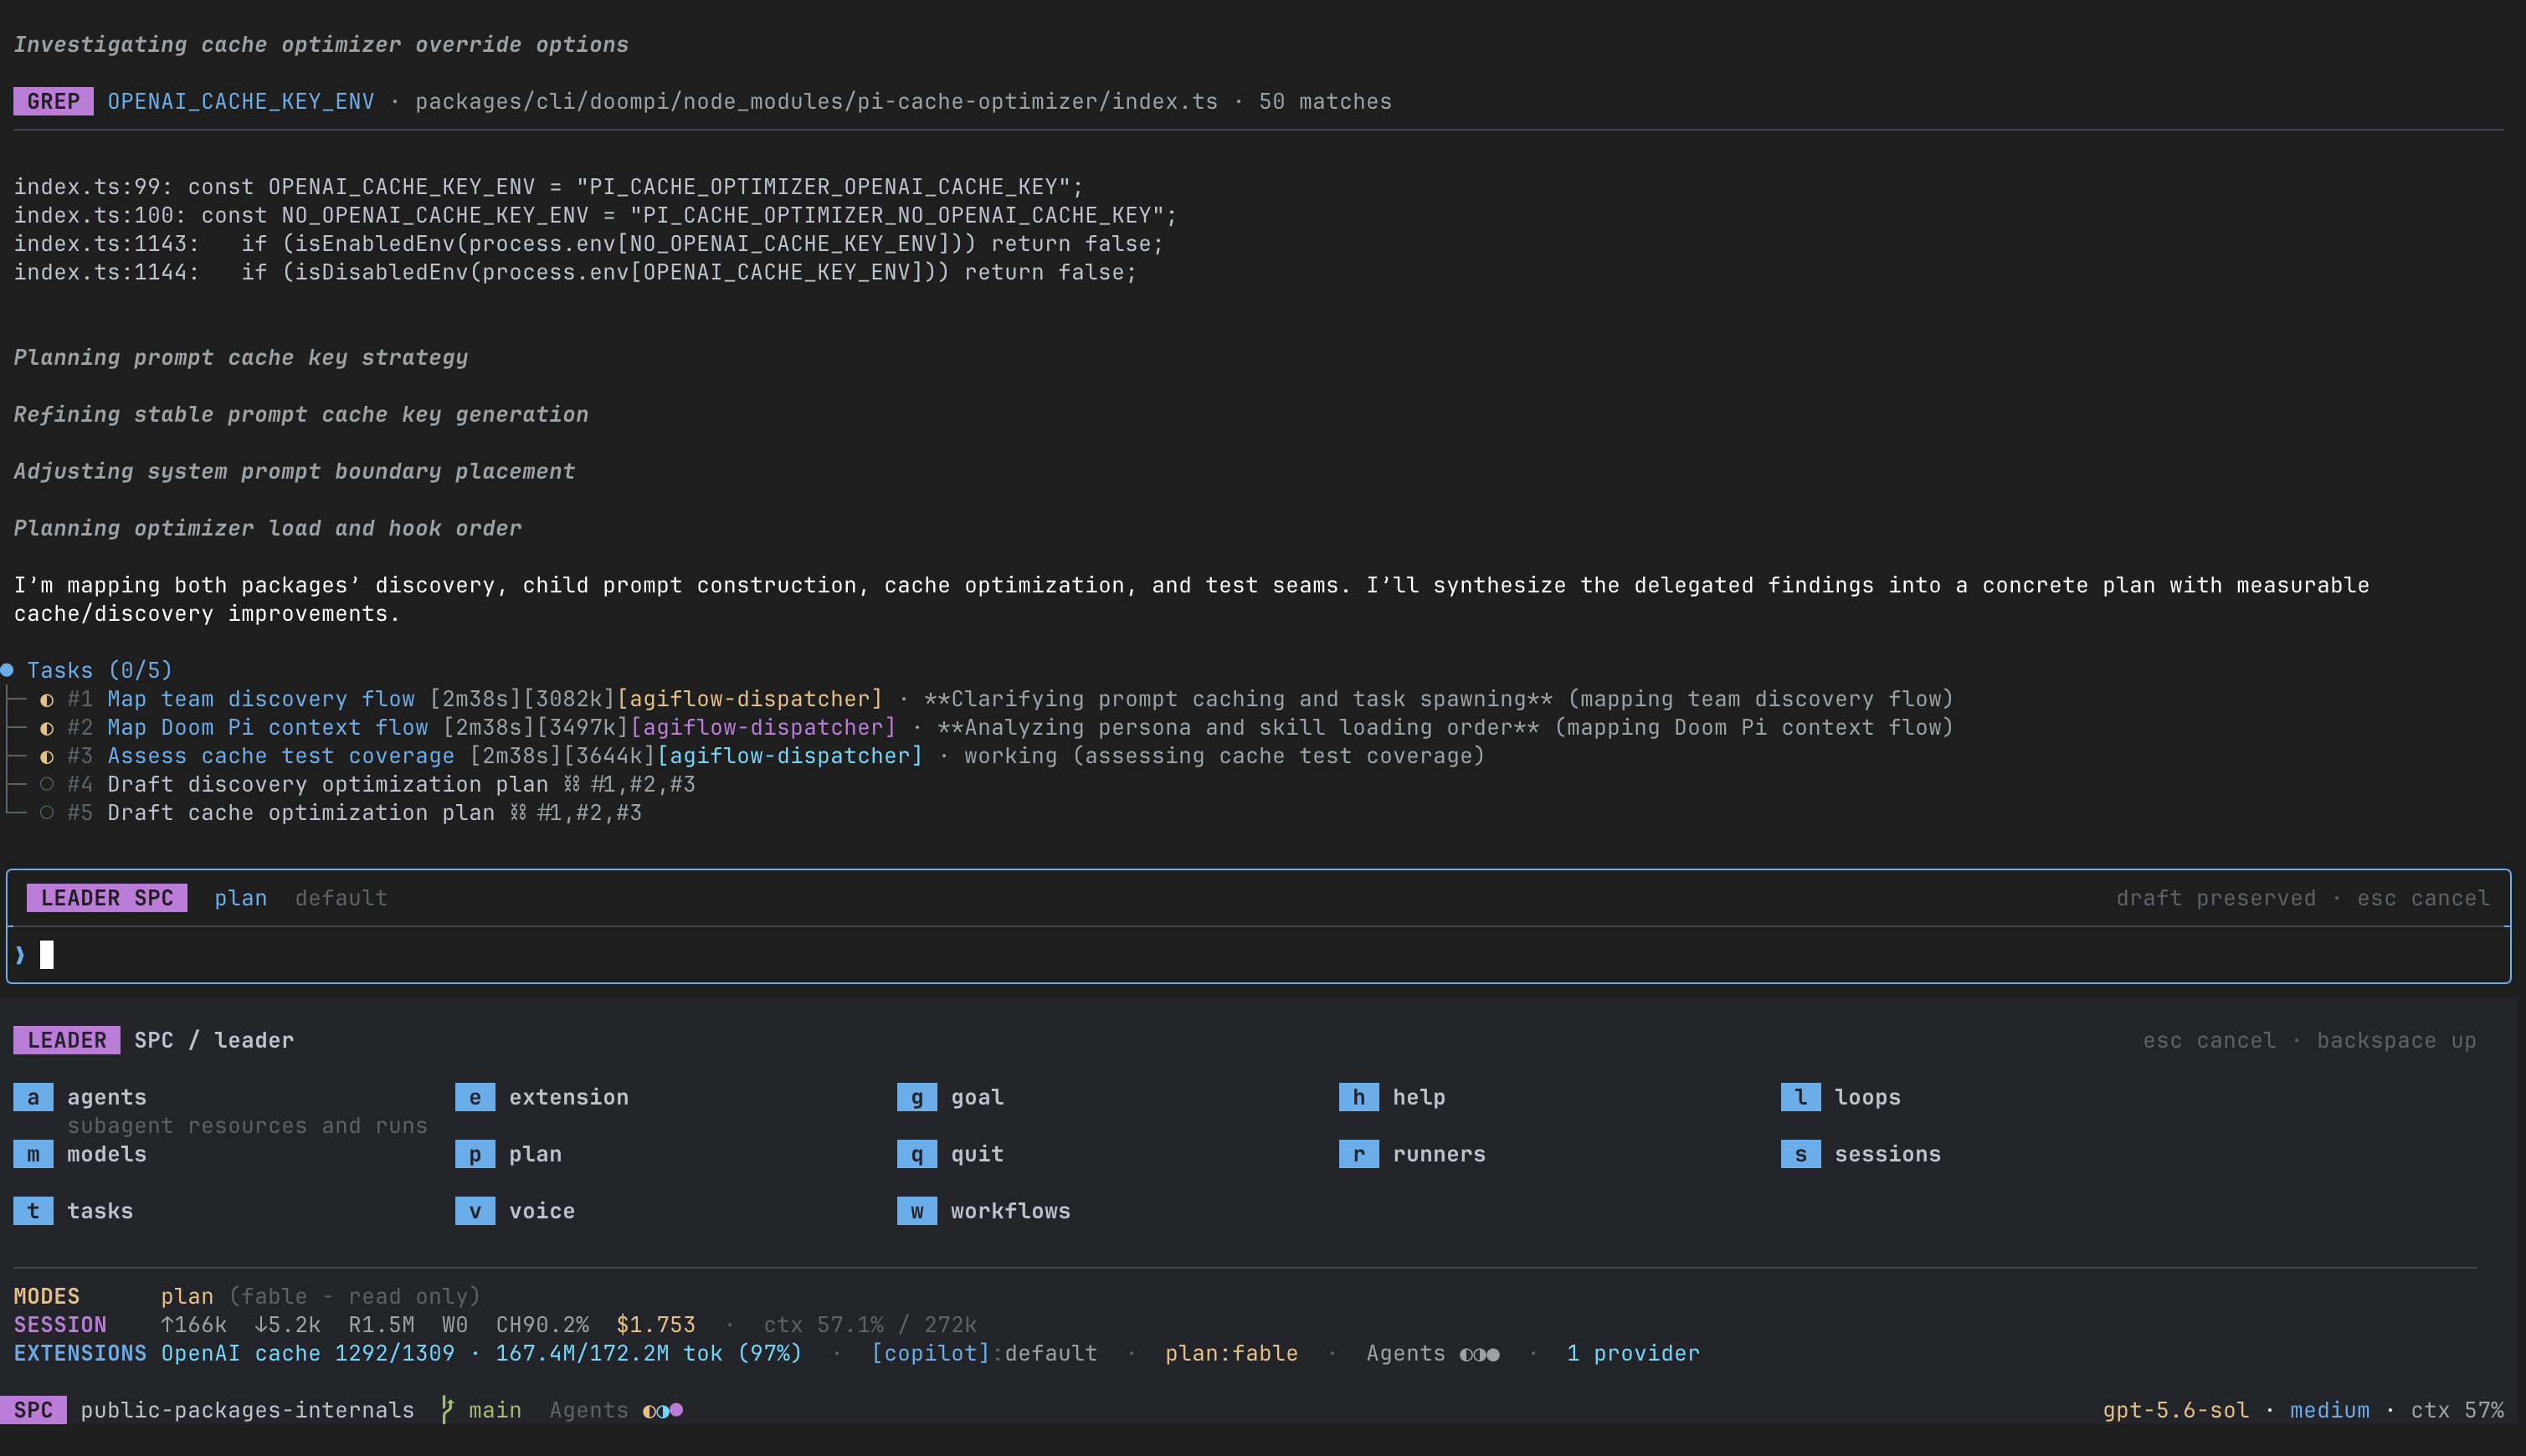Open the runners menu entry
Viewport: 2526px width, 1456px height.
pos(1439,1154)
